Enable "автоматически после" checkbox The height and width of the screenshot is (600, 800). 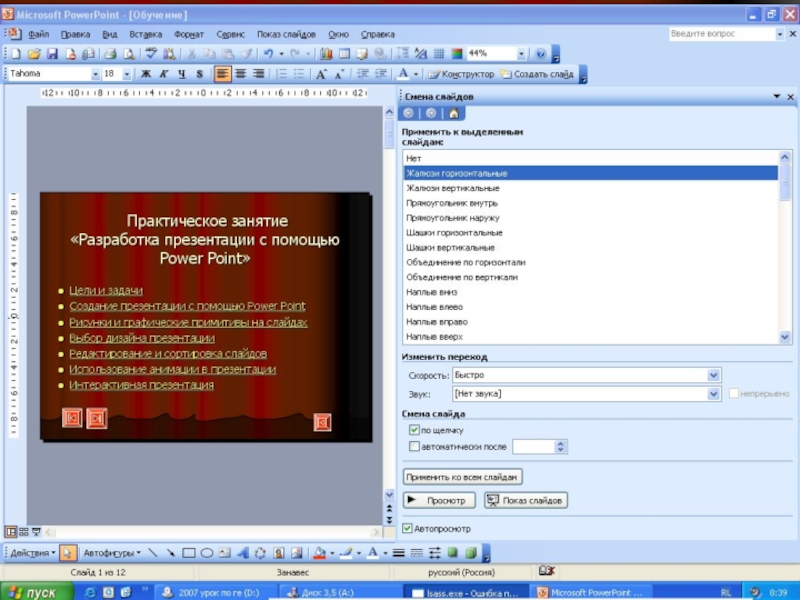pyautogui.click(x=415, y=447)
